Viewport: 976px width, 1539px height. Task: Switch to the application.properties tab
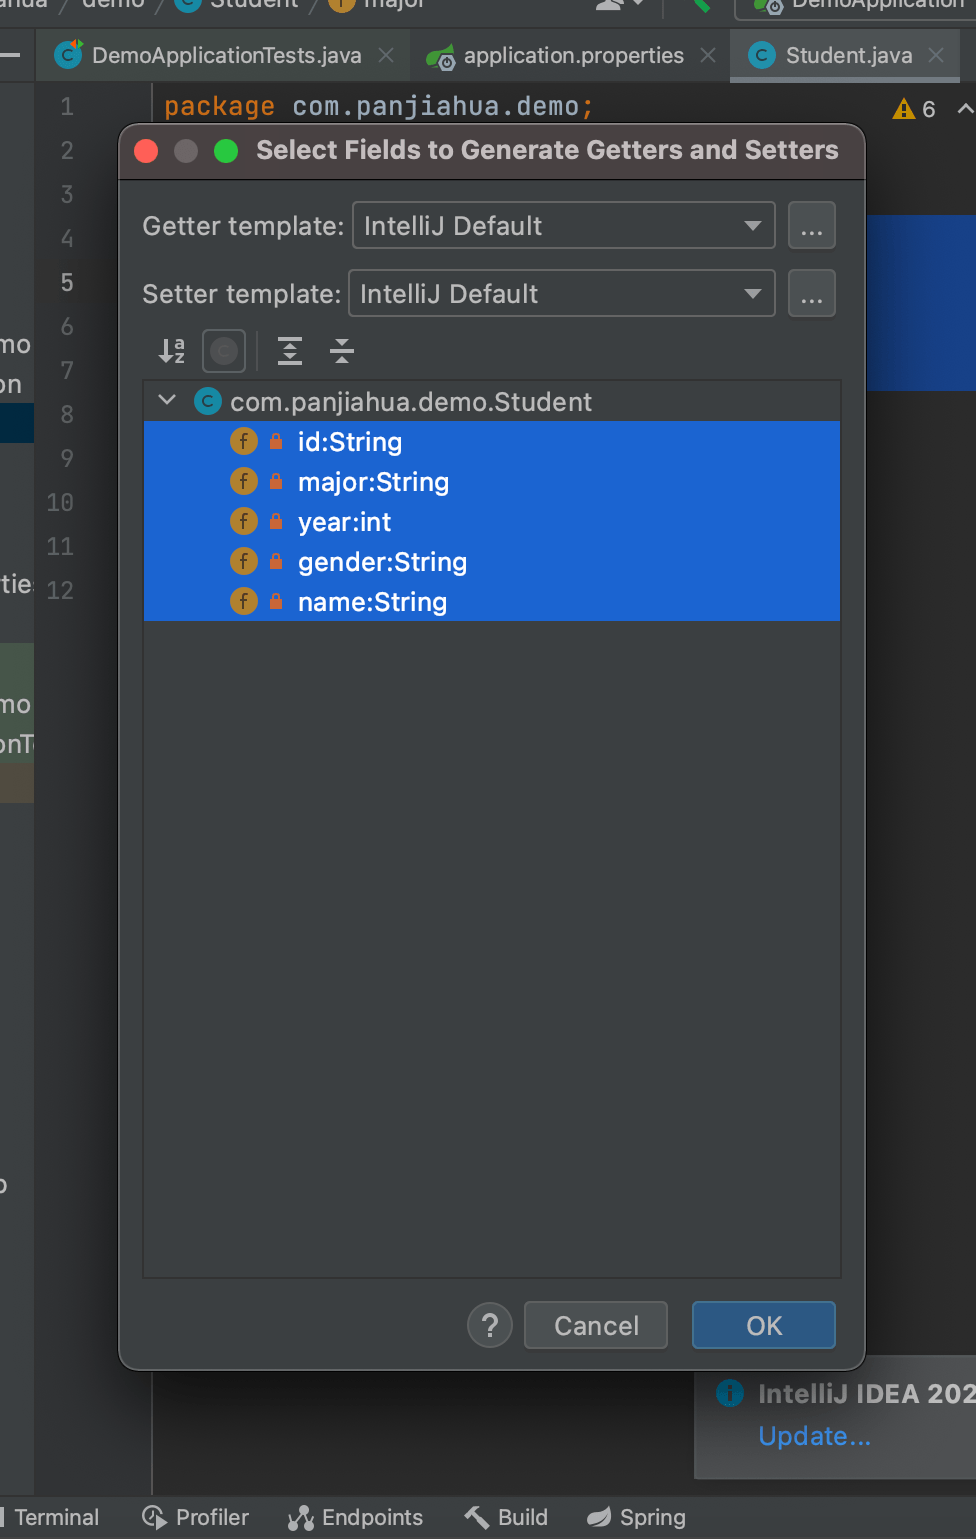[573, 56]
